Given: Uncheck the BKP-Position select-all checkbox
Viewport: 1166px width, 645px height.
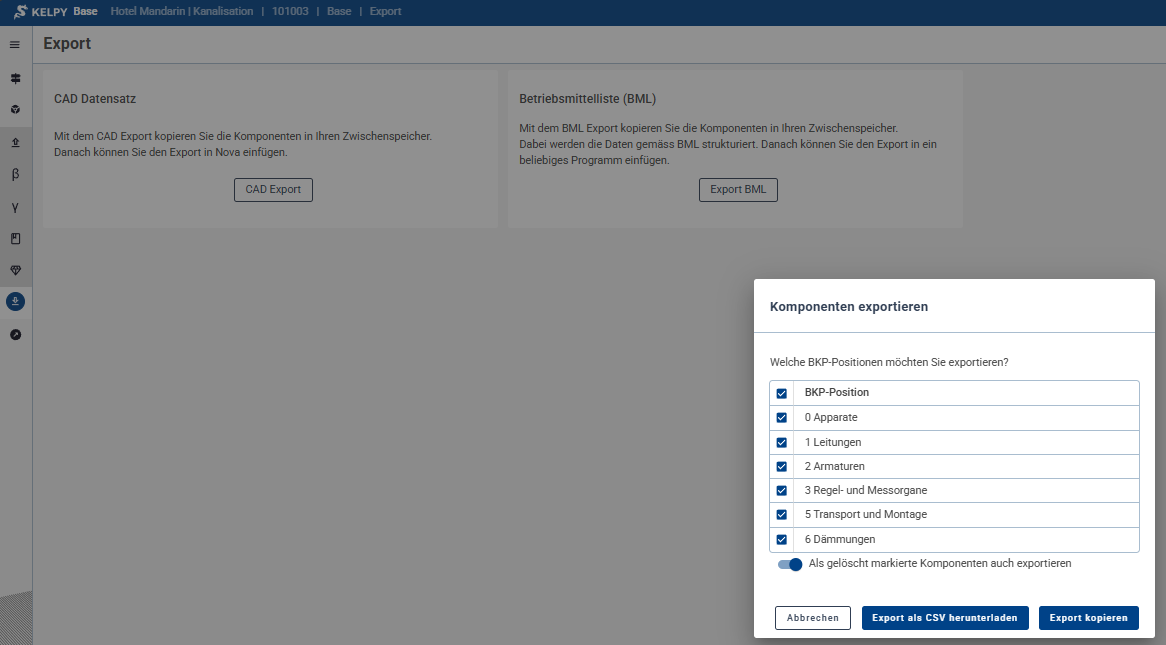Looking at the screenshot, I should click(x=782, y=393).
